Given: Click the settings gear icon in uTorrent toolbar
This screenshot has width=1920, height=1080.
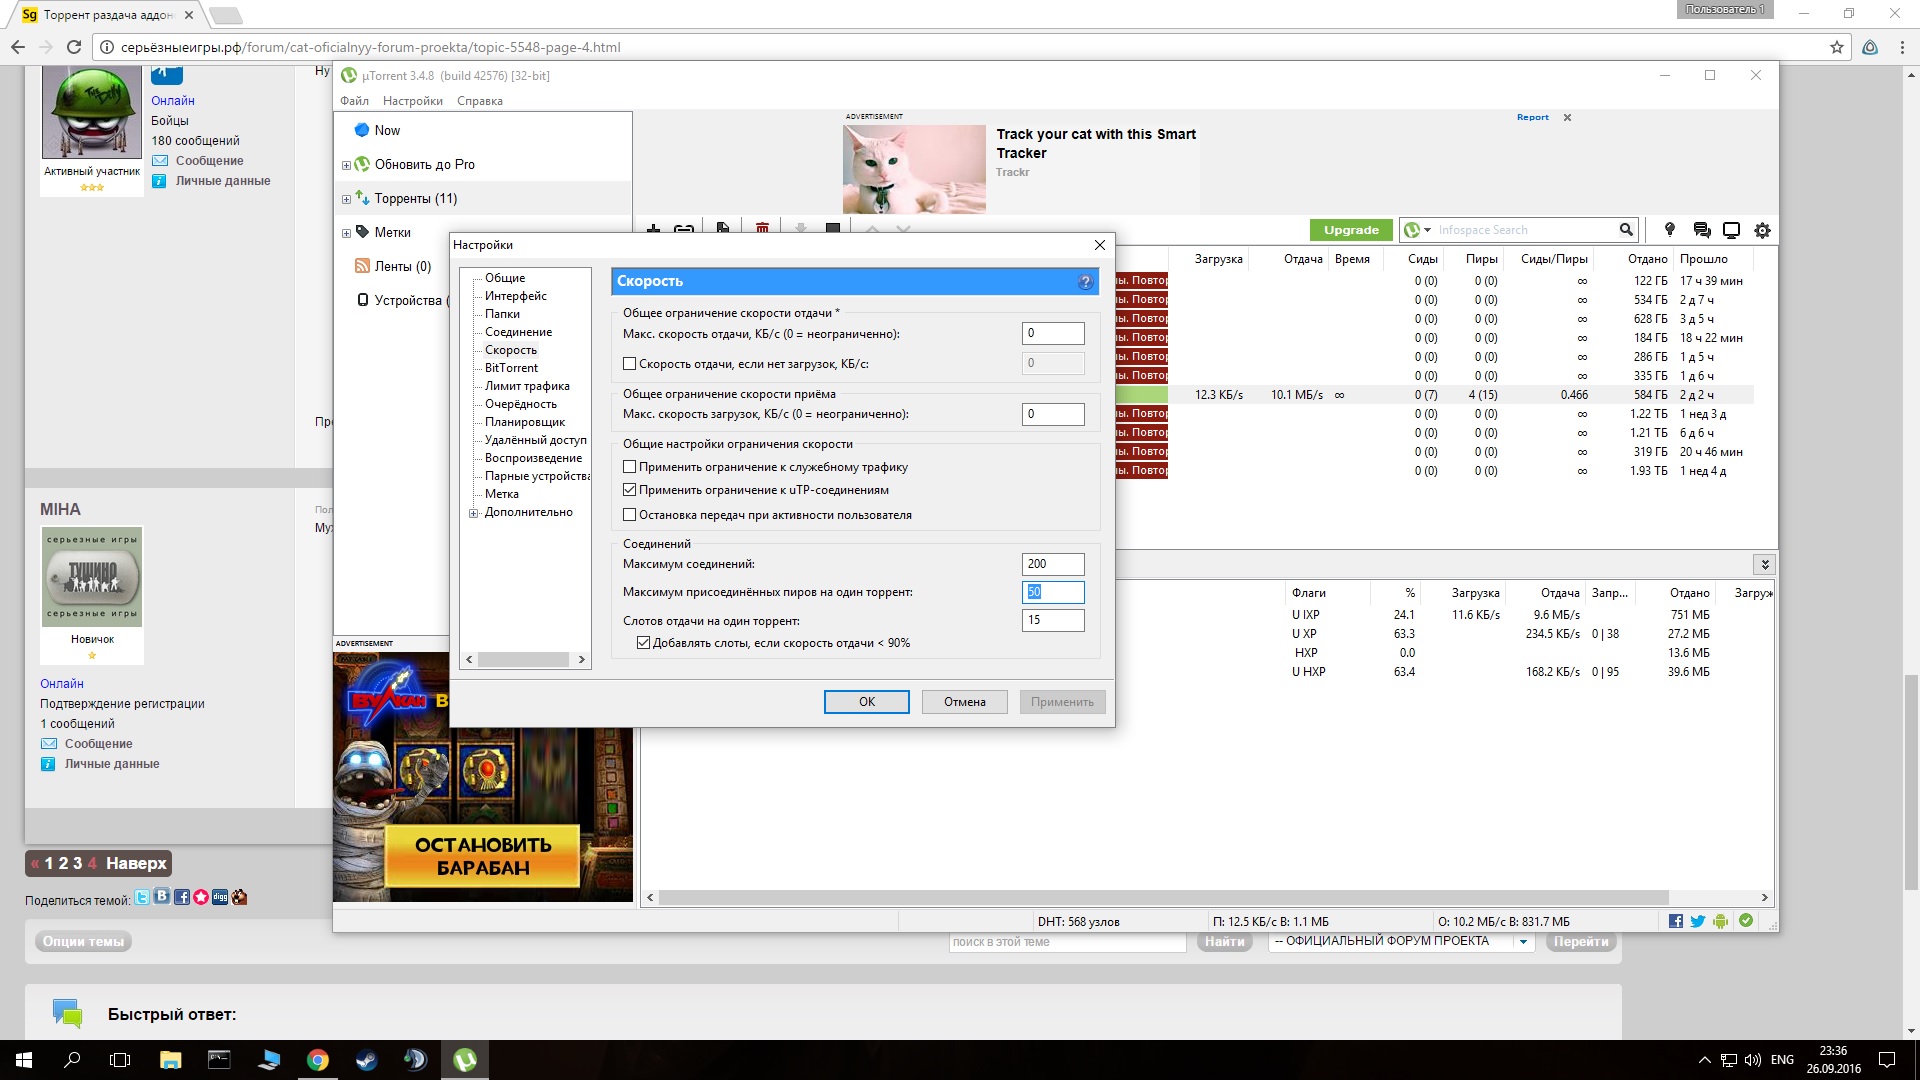Looking at the screenshot, I should pyautogui.click(x=1762, y=230).
